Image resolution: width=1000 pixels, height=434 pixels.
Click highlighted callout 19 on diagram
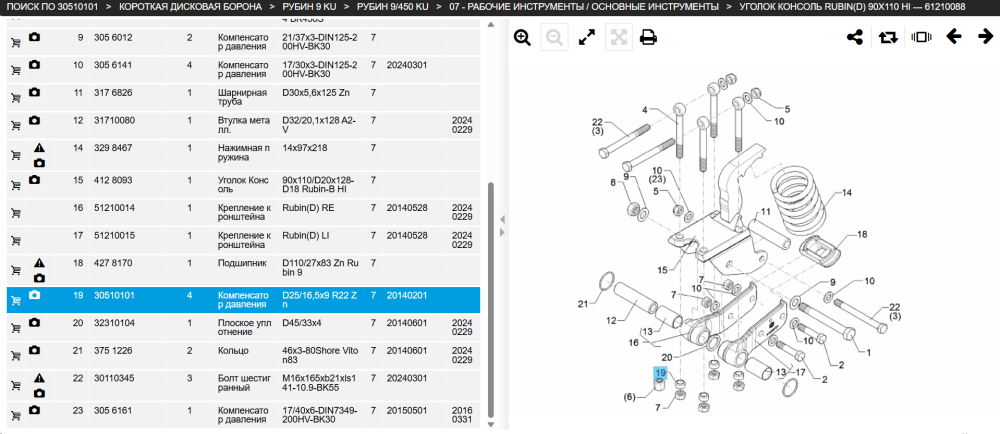click(660, 373)
